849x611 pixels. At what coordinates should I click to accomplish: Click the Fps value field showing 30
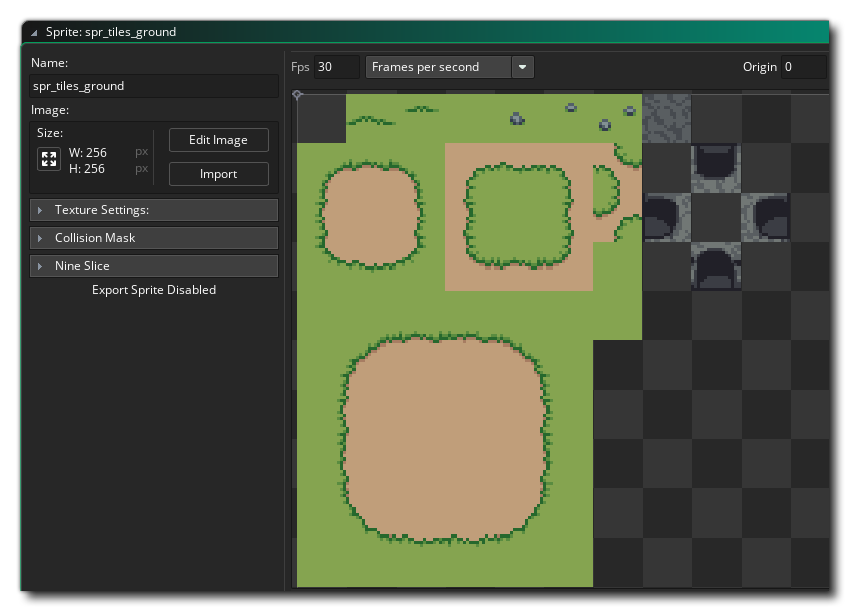pyautogui.click(x=336, y=67)
